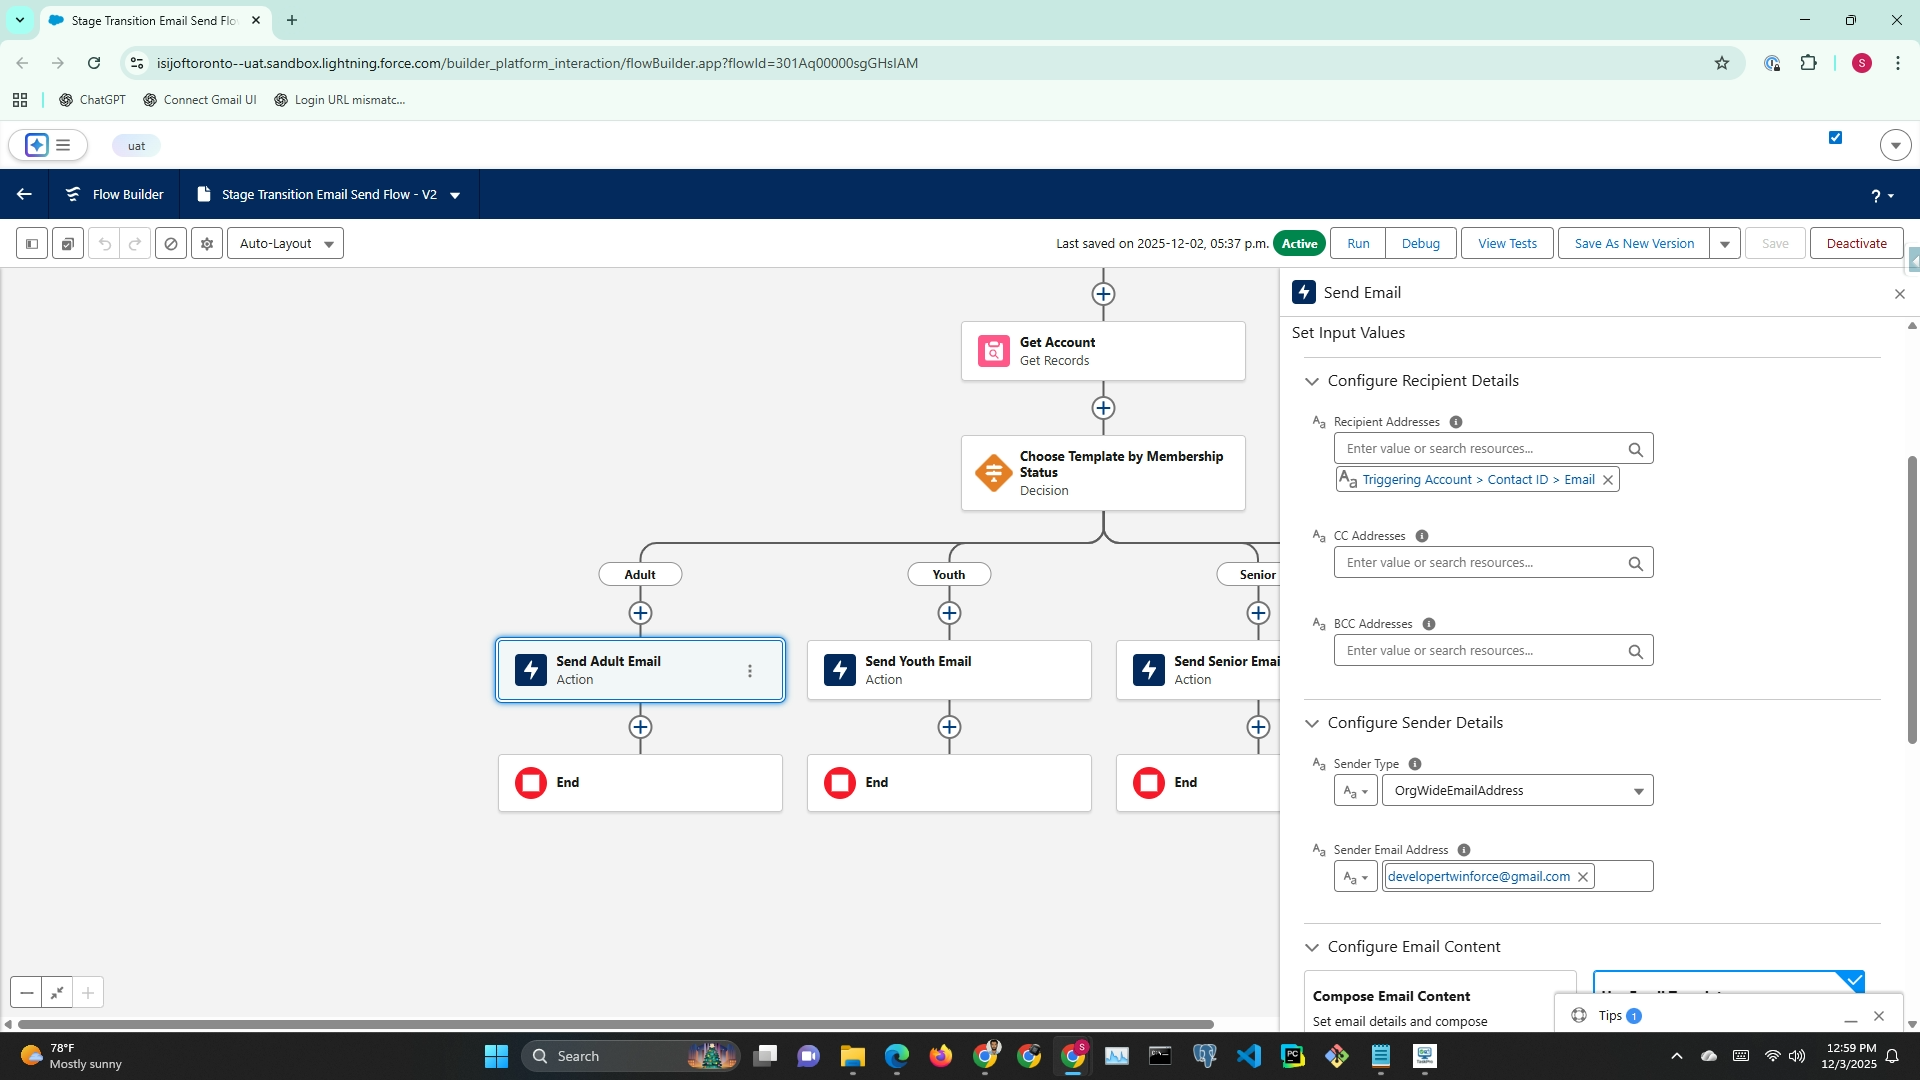Image resolution: width=1920 pixels, height=1080 pixels.
Task: Click the back arrow in Flow Builder header
Action: coord(24,194)
